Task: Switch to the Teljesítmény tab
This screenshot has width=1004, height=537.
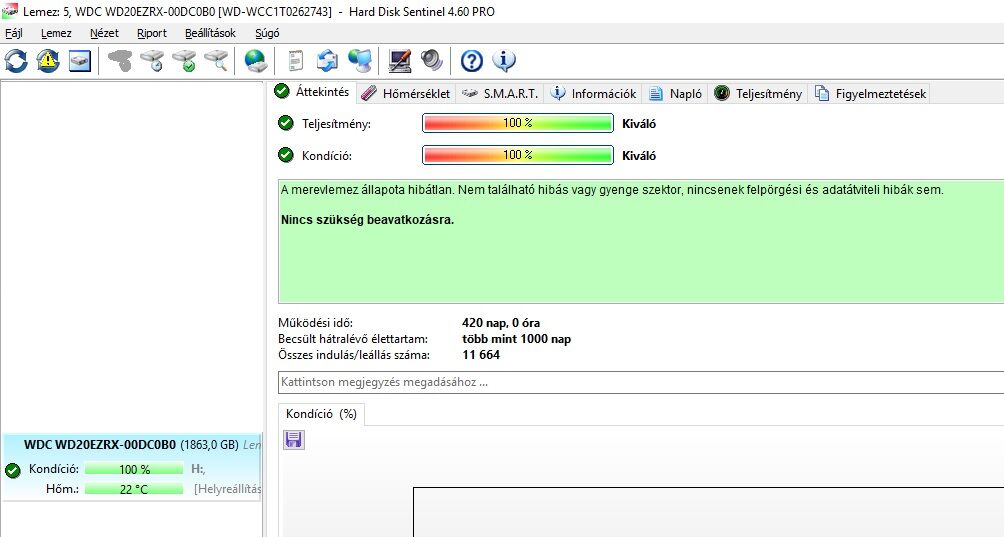Action: (x=758, y=93)
